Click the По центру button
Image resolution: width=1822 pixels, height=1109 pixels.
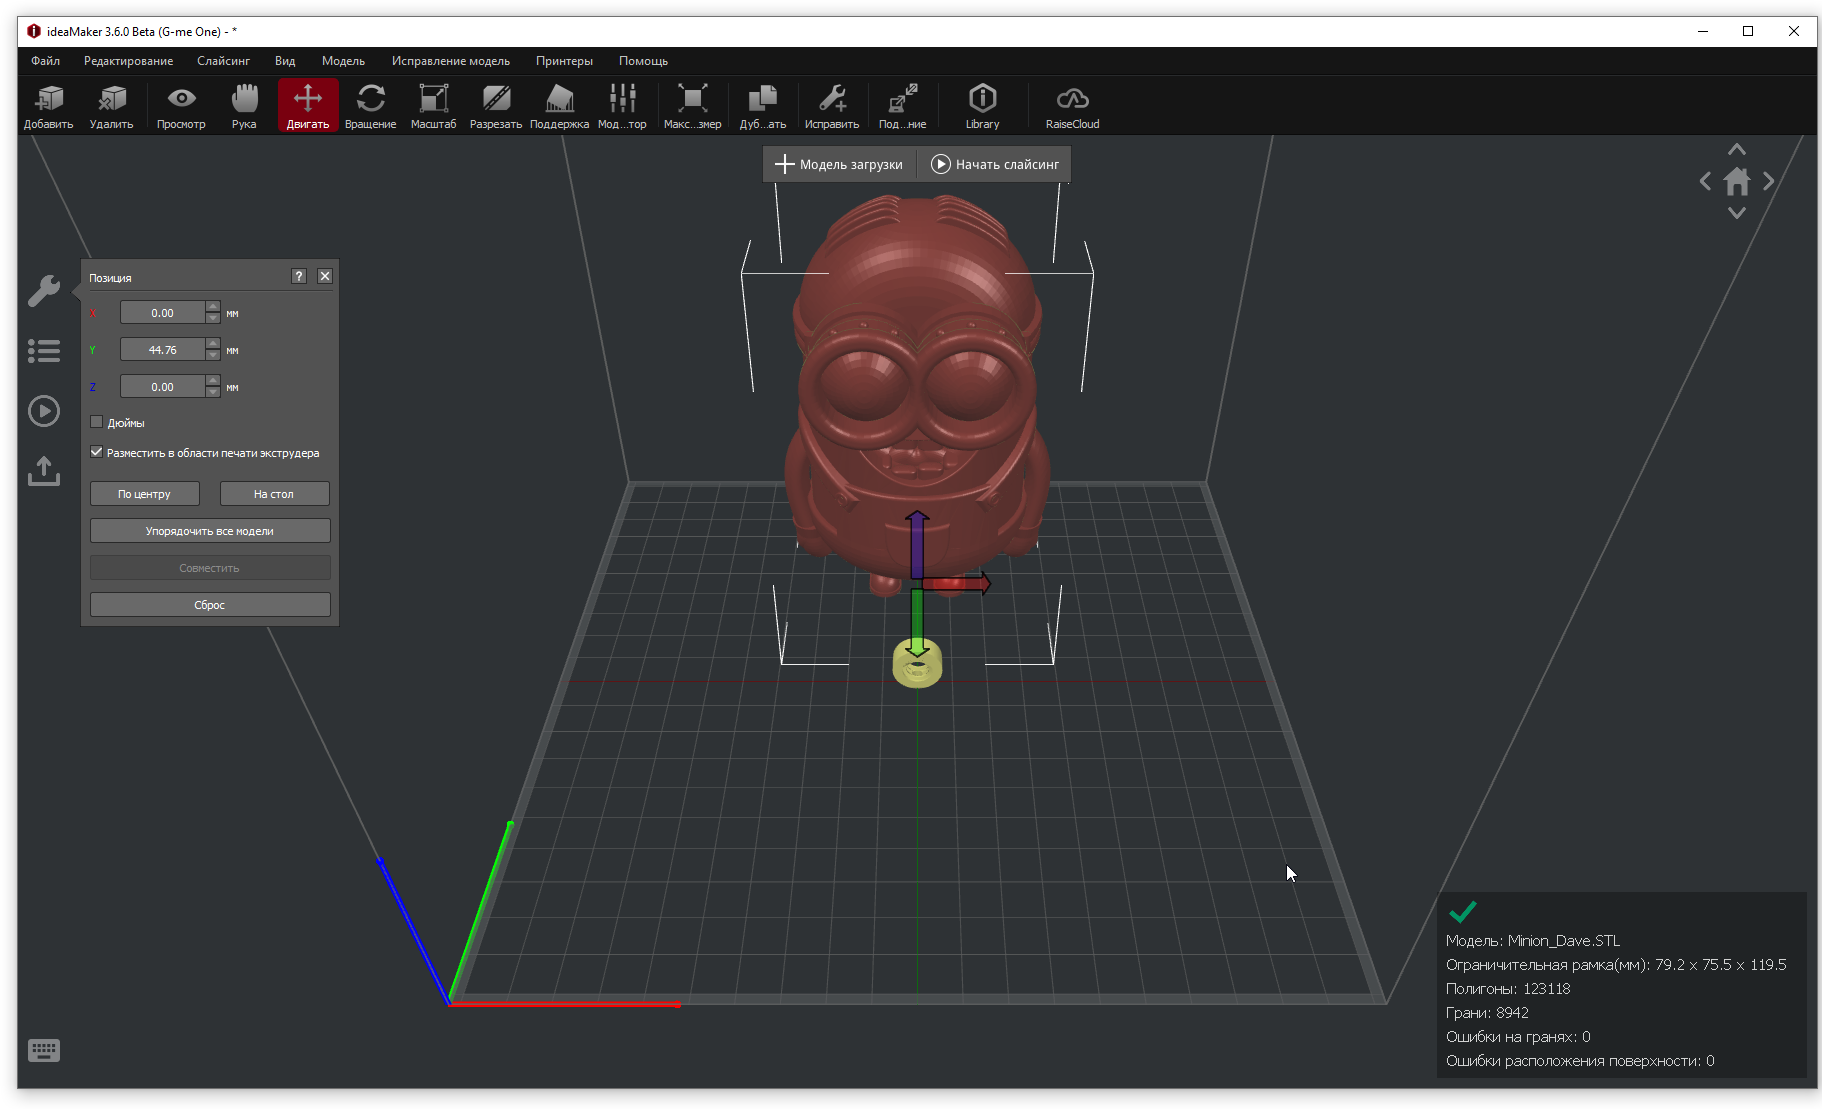tap(145, 494)
